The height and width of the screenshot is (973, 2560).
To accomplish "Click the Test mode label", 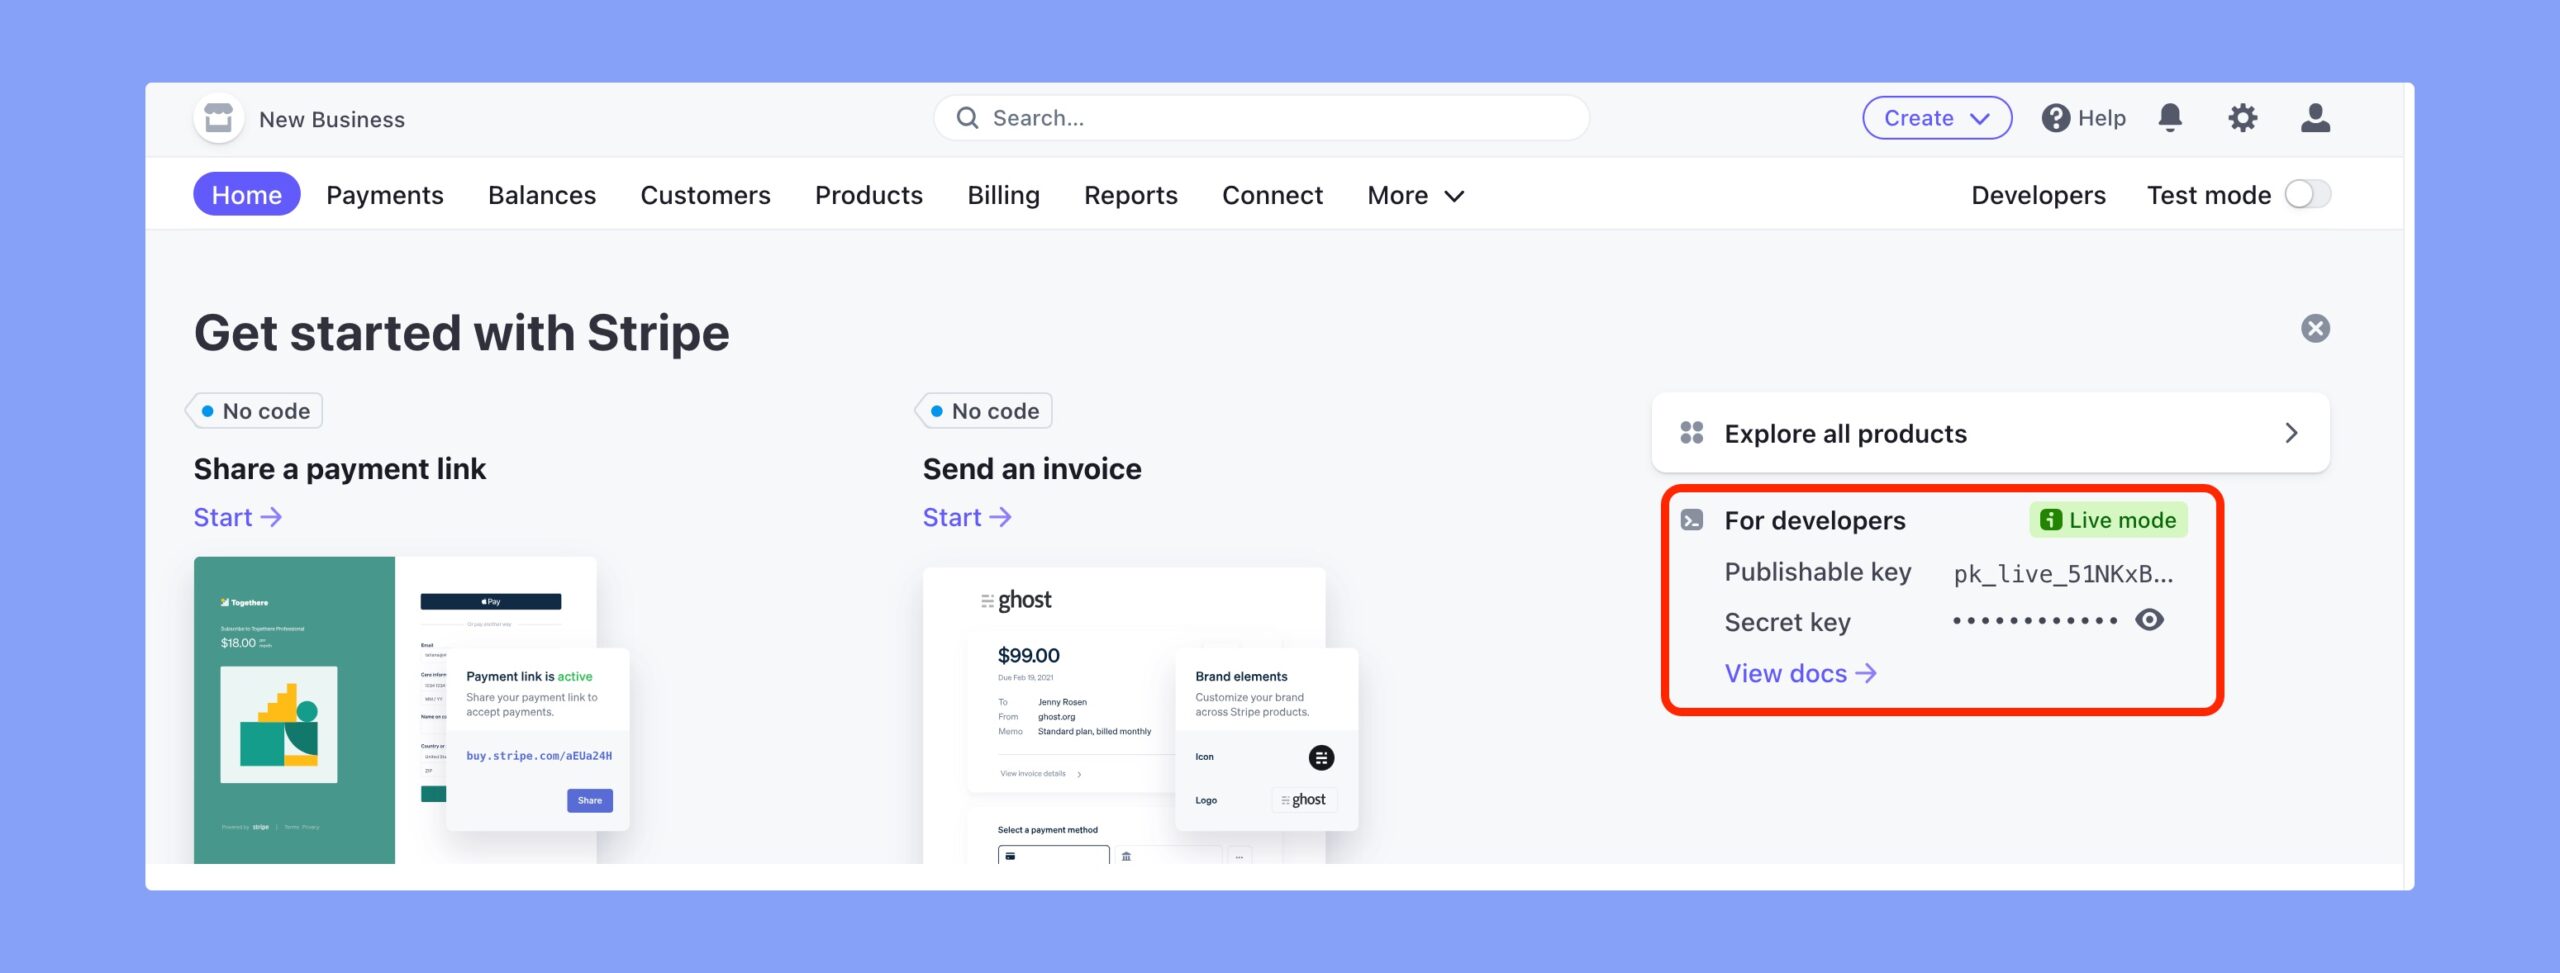I will click(x=2209, y=195).
